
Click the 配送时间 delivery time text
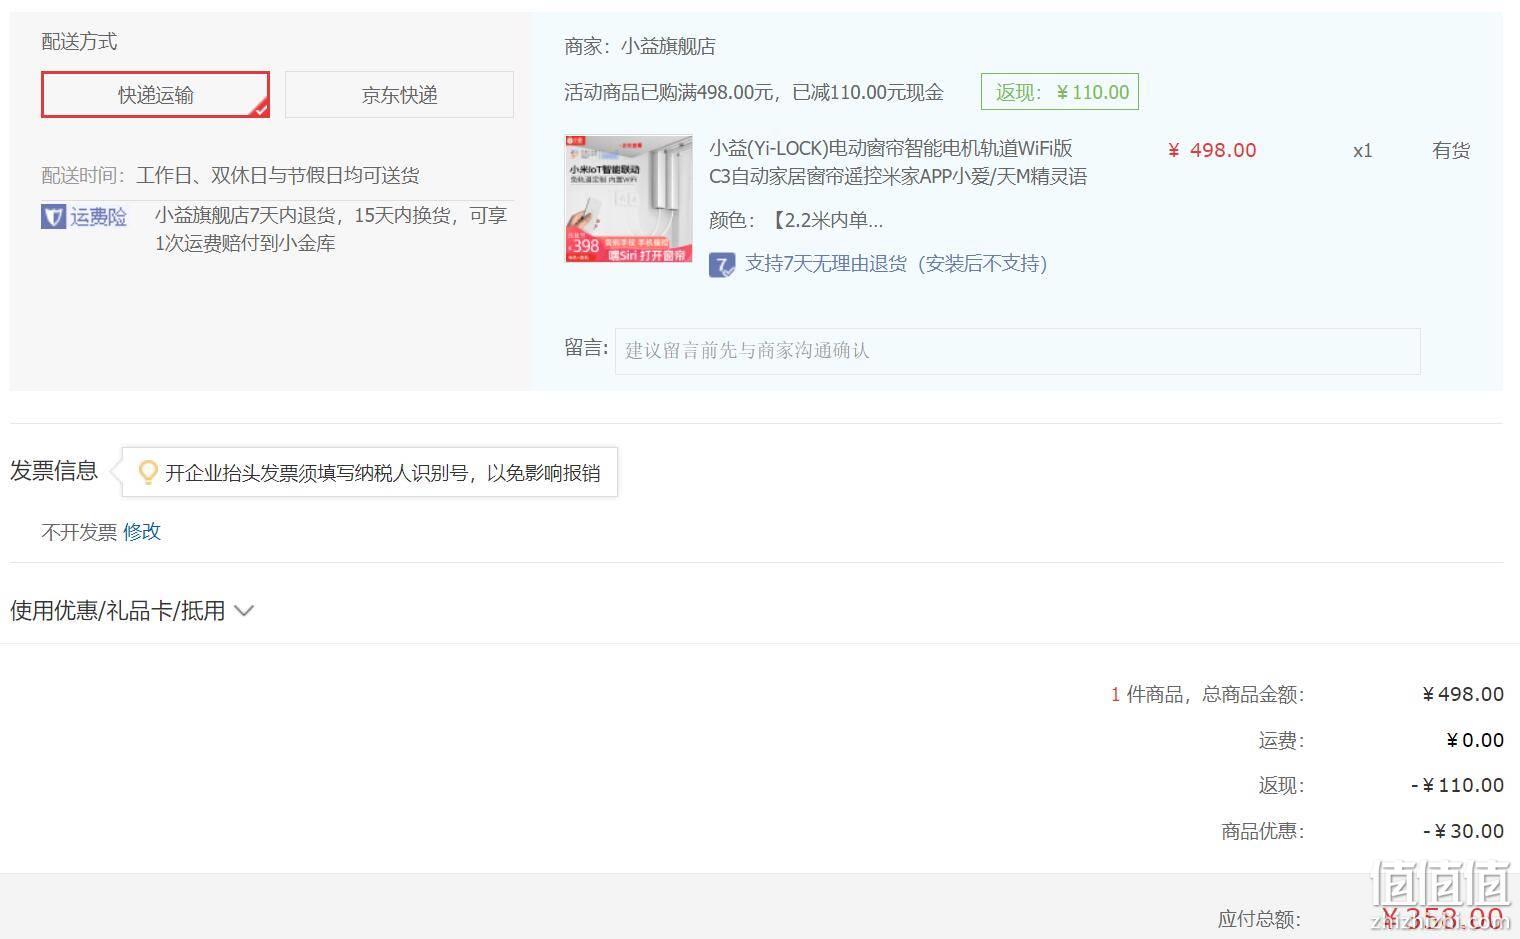tap(230, 176)
